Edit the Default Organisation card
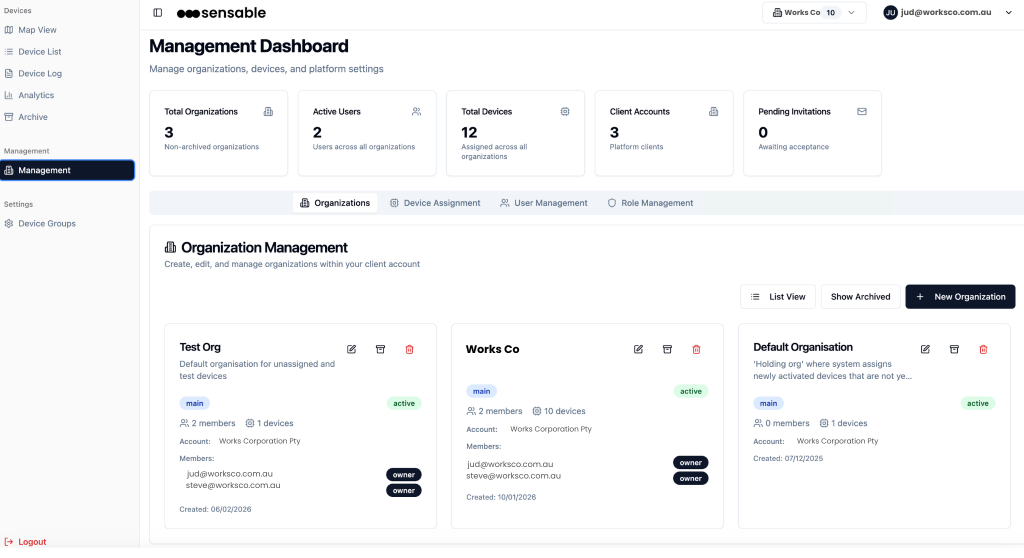Viewport: 1024px width, 558px height. [x=925, y=350]
